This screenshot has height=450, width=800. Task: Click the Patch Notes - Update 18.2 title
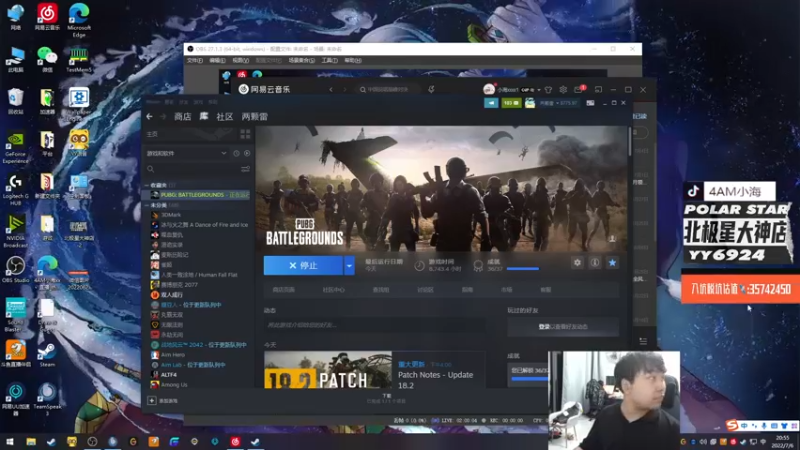click(x=435, y=380)
